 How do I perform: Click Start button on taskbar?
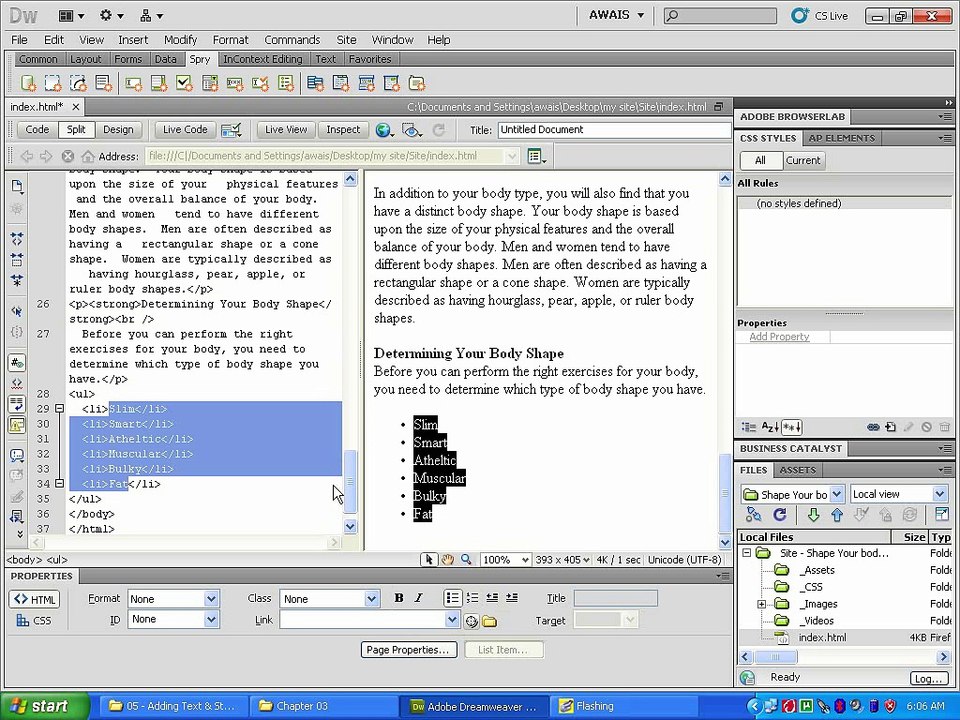(44, 706)
